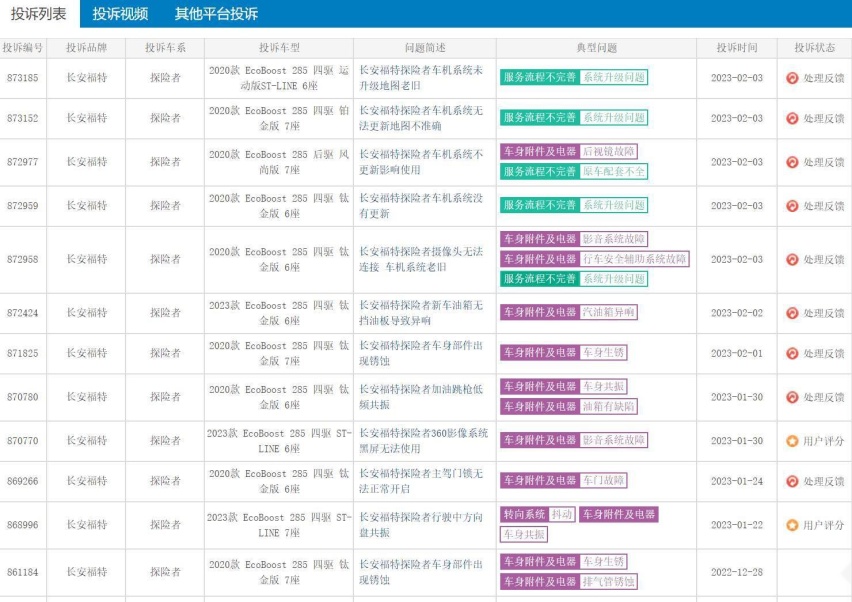Click the 车身生锈 tag in row 871825
The image size is (852, 602).
pos(604,353)
